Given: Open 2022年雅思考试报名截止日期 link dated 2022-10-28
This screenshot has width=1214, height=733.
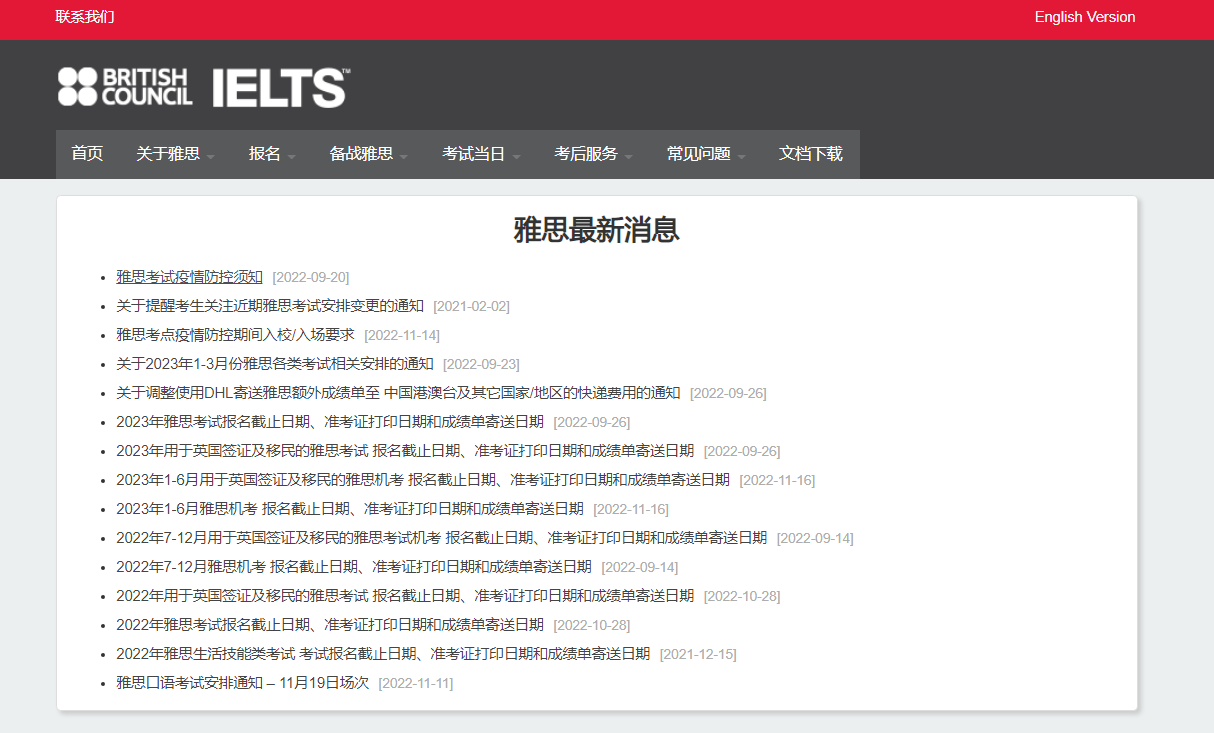Looking at the screenshot, I should [330, 625].
